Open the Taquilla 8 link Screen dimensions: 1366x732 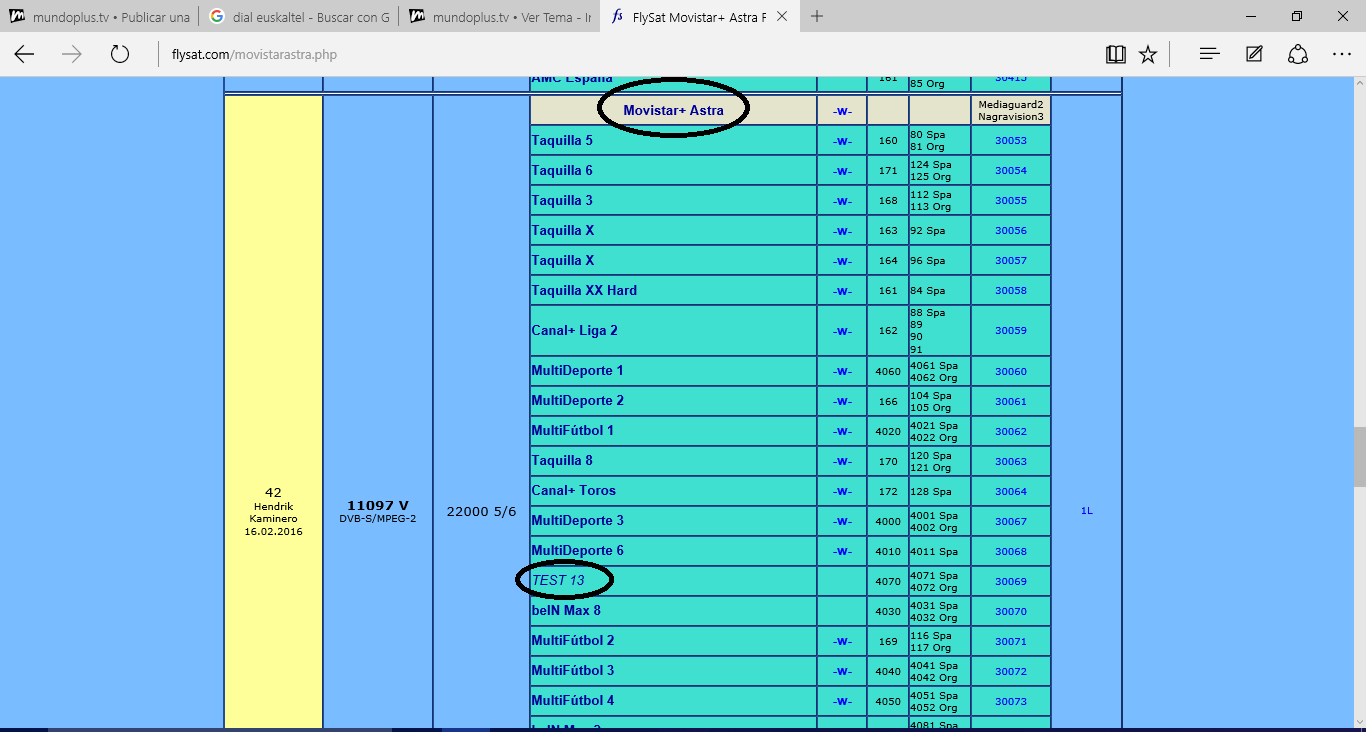[562, 460]
